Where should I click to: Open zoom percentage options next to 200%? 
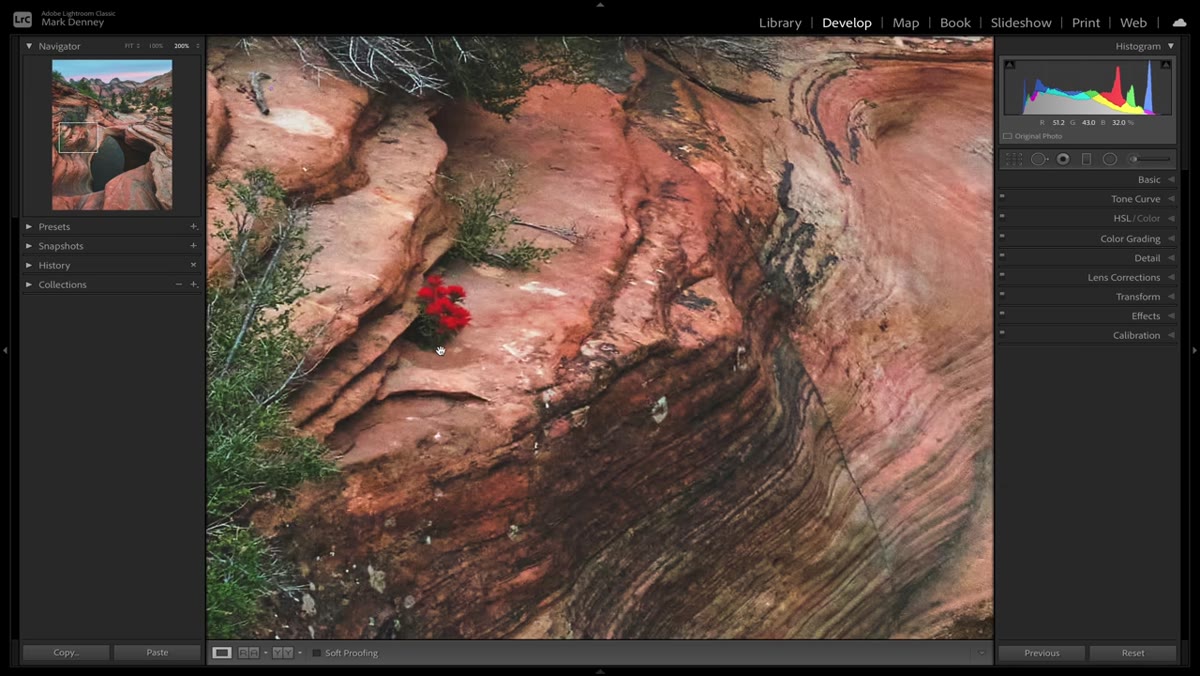[197, 46]
